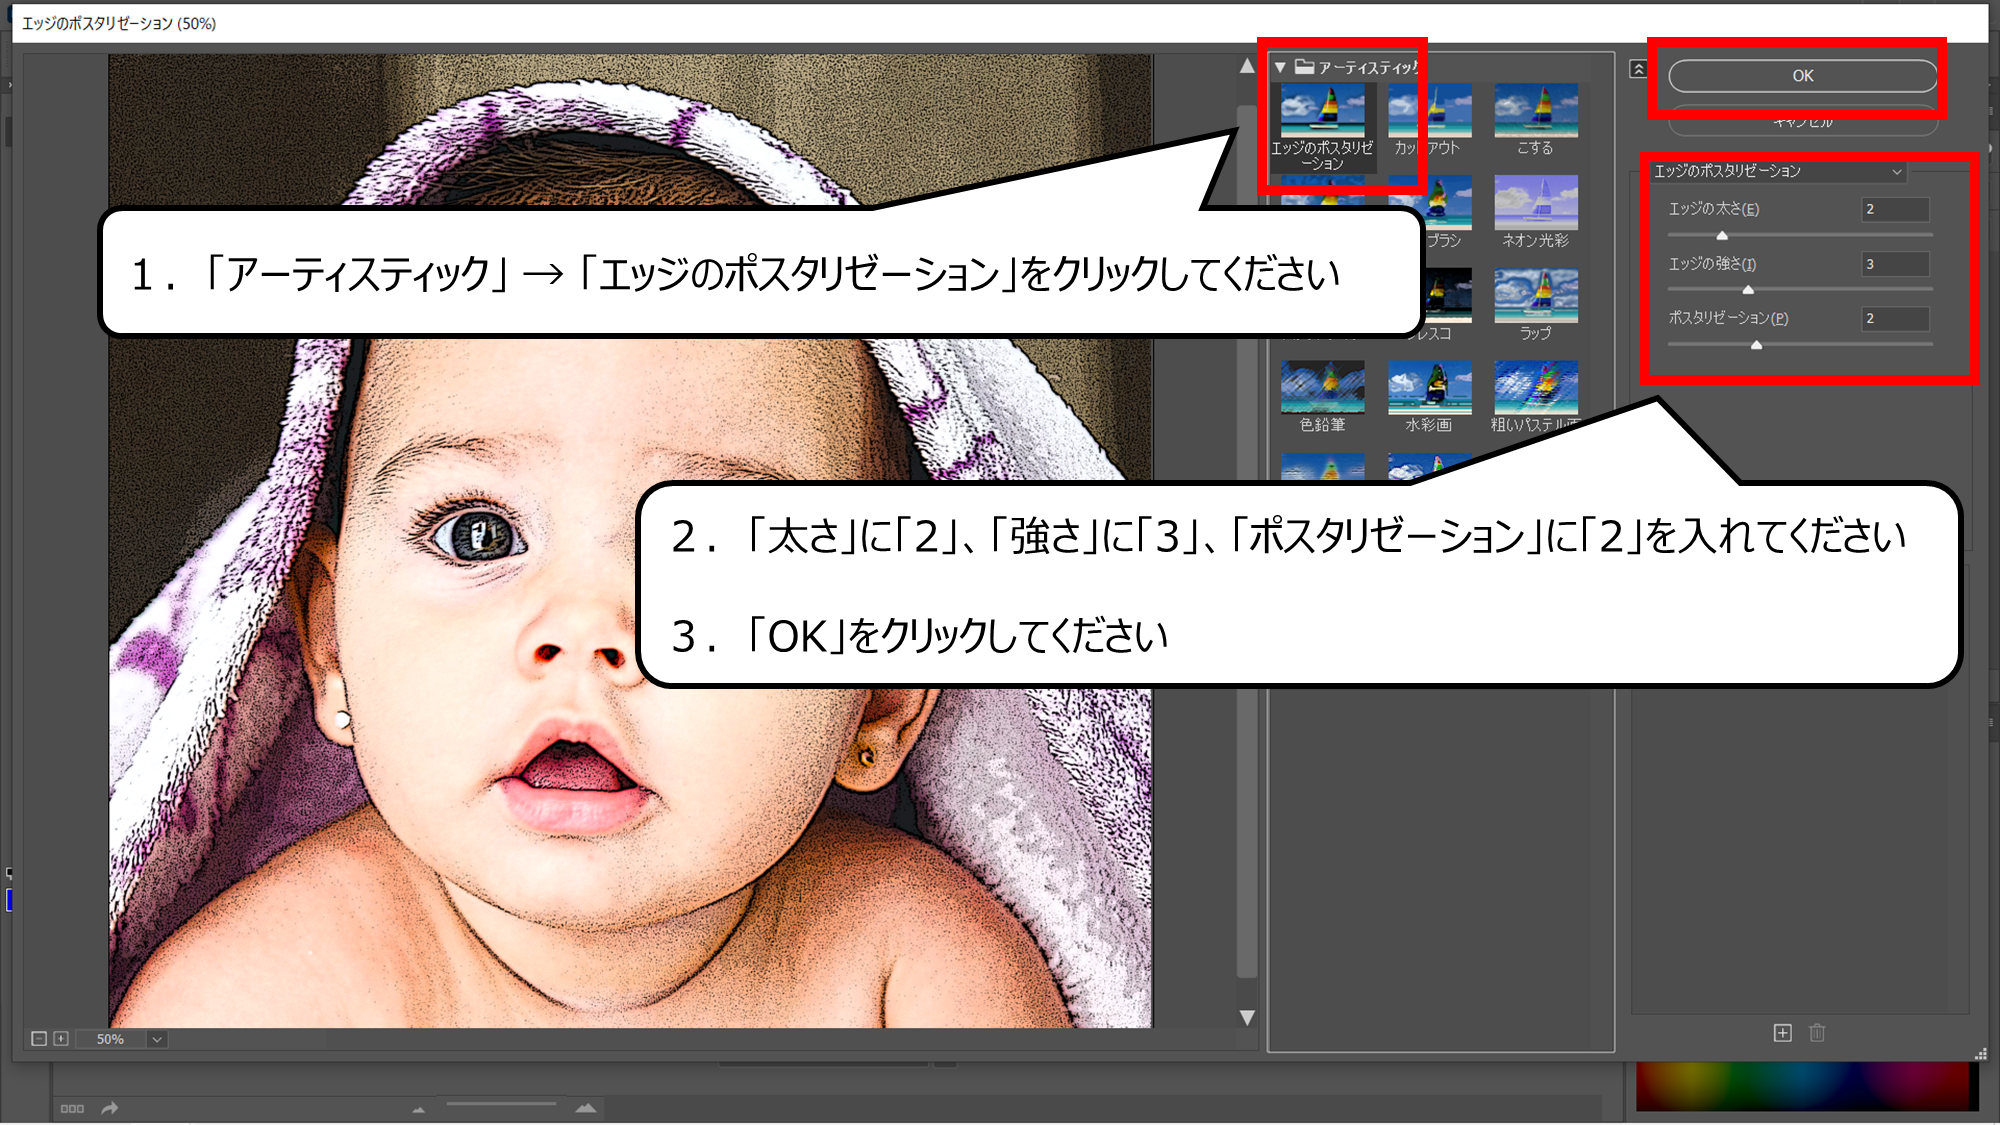Adjust the エッジの強さ slider handle

tap(1748, 290)
